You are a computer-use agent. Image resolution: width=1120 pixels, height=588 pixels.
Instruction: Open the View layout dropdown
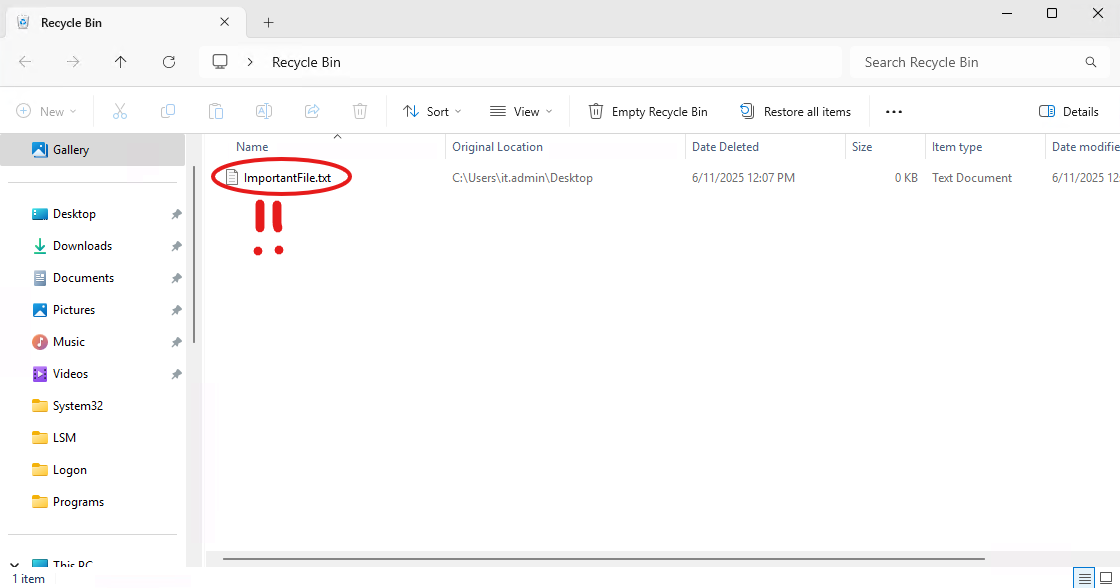click(521, 111)
